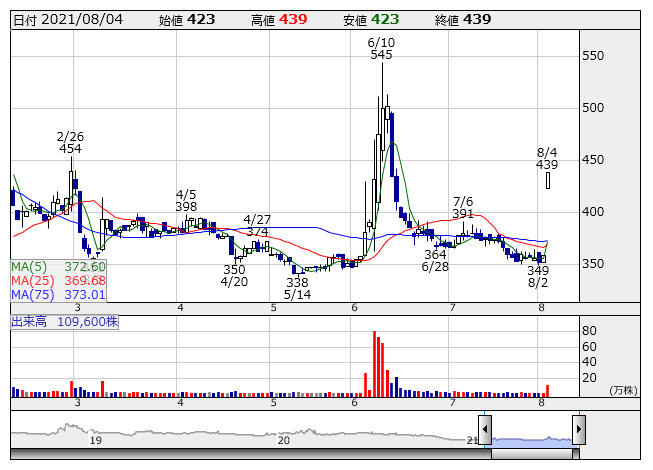Click the 2/26 high label of 454

(70, 142)
